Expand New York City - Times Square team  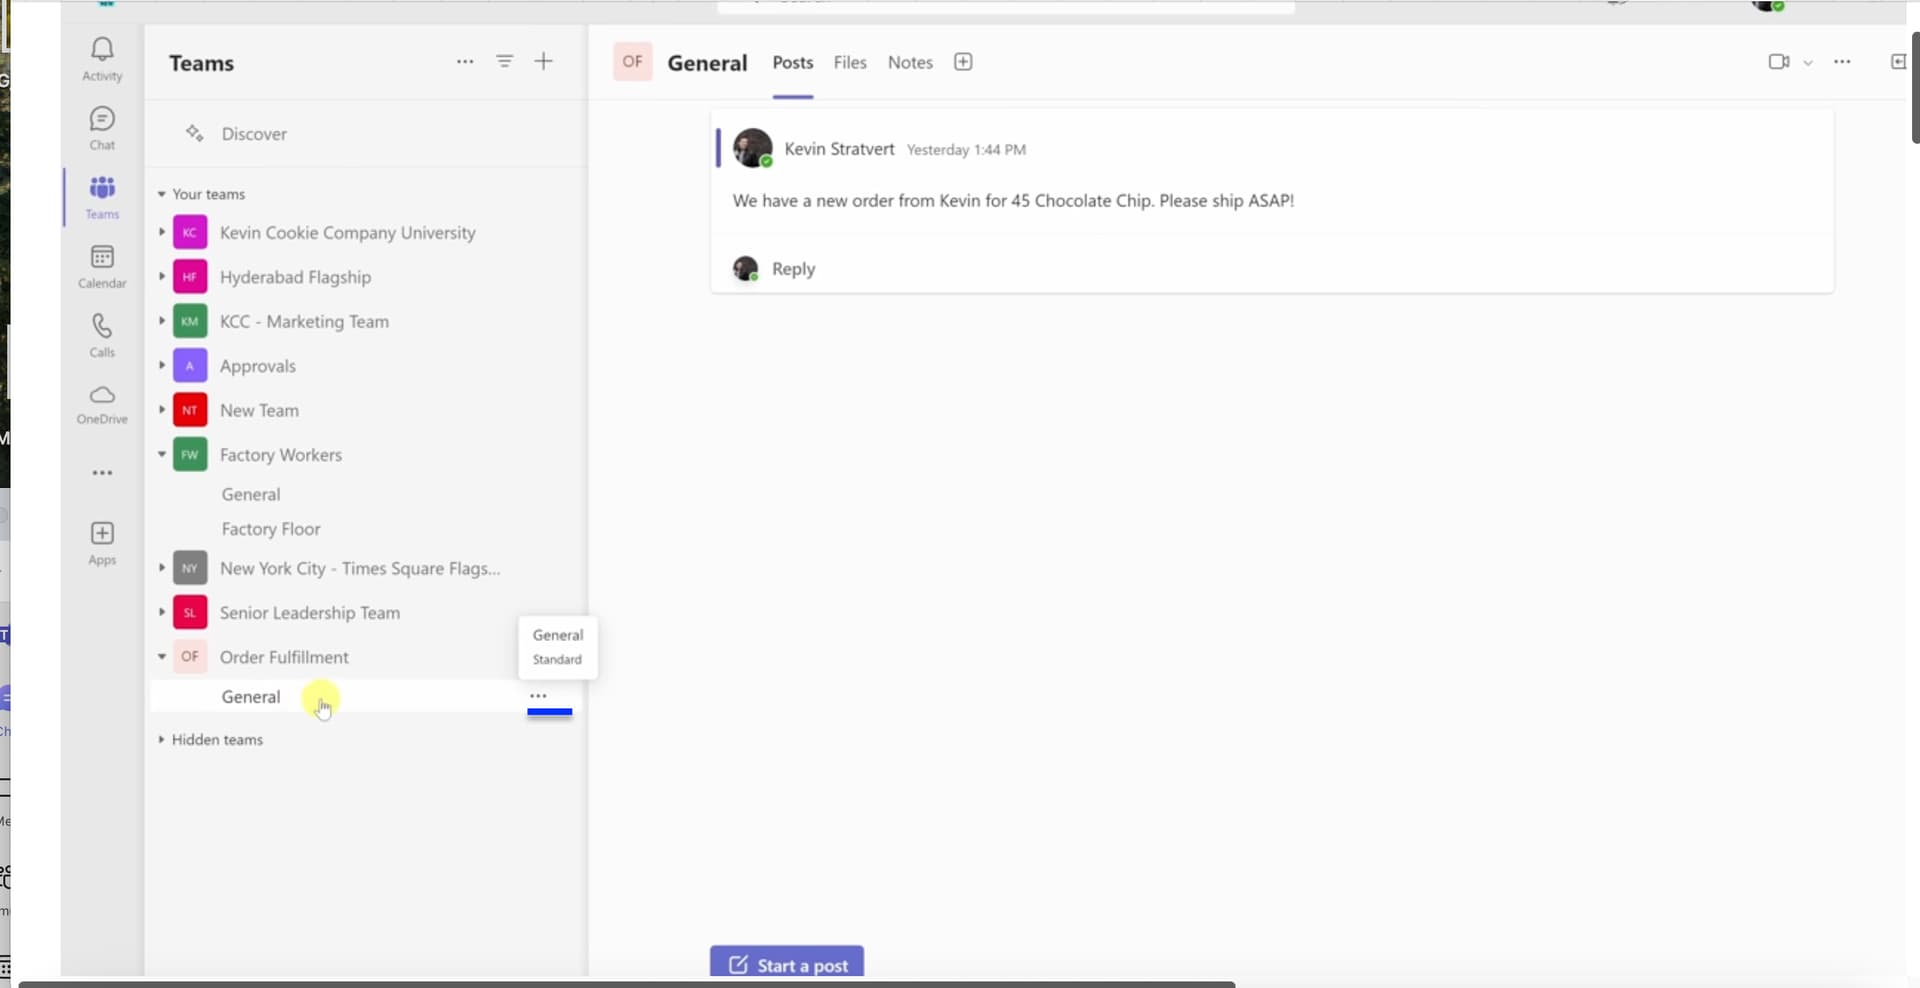[x=161, y=567]
